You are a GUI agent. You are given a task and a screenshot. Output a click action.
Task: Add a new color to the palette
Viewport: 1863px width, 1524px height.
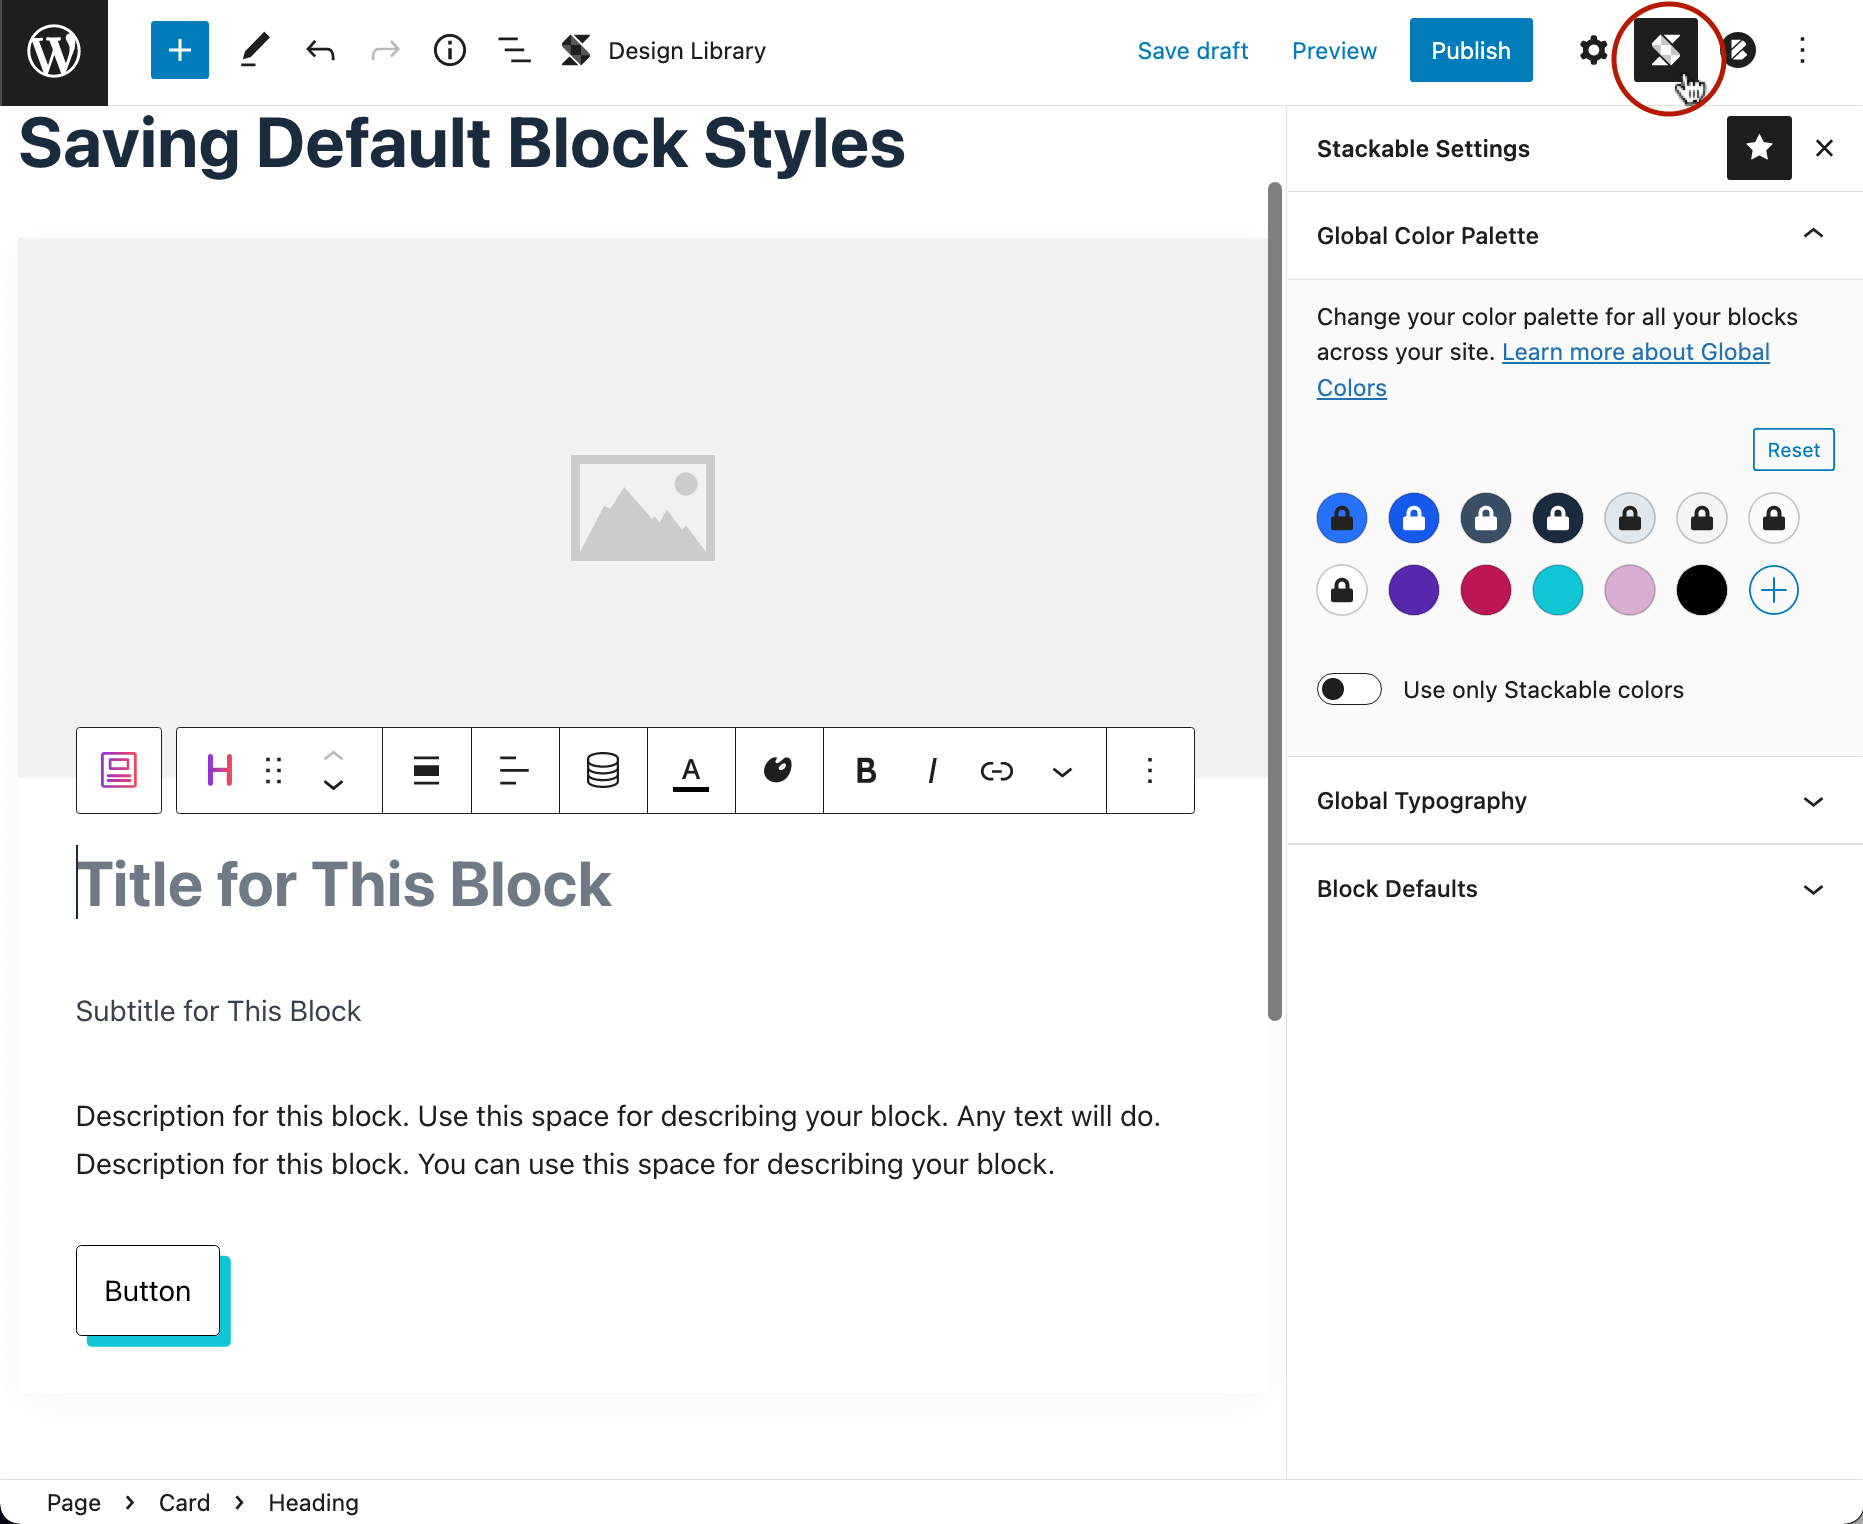[x=1774, y=590]
